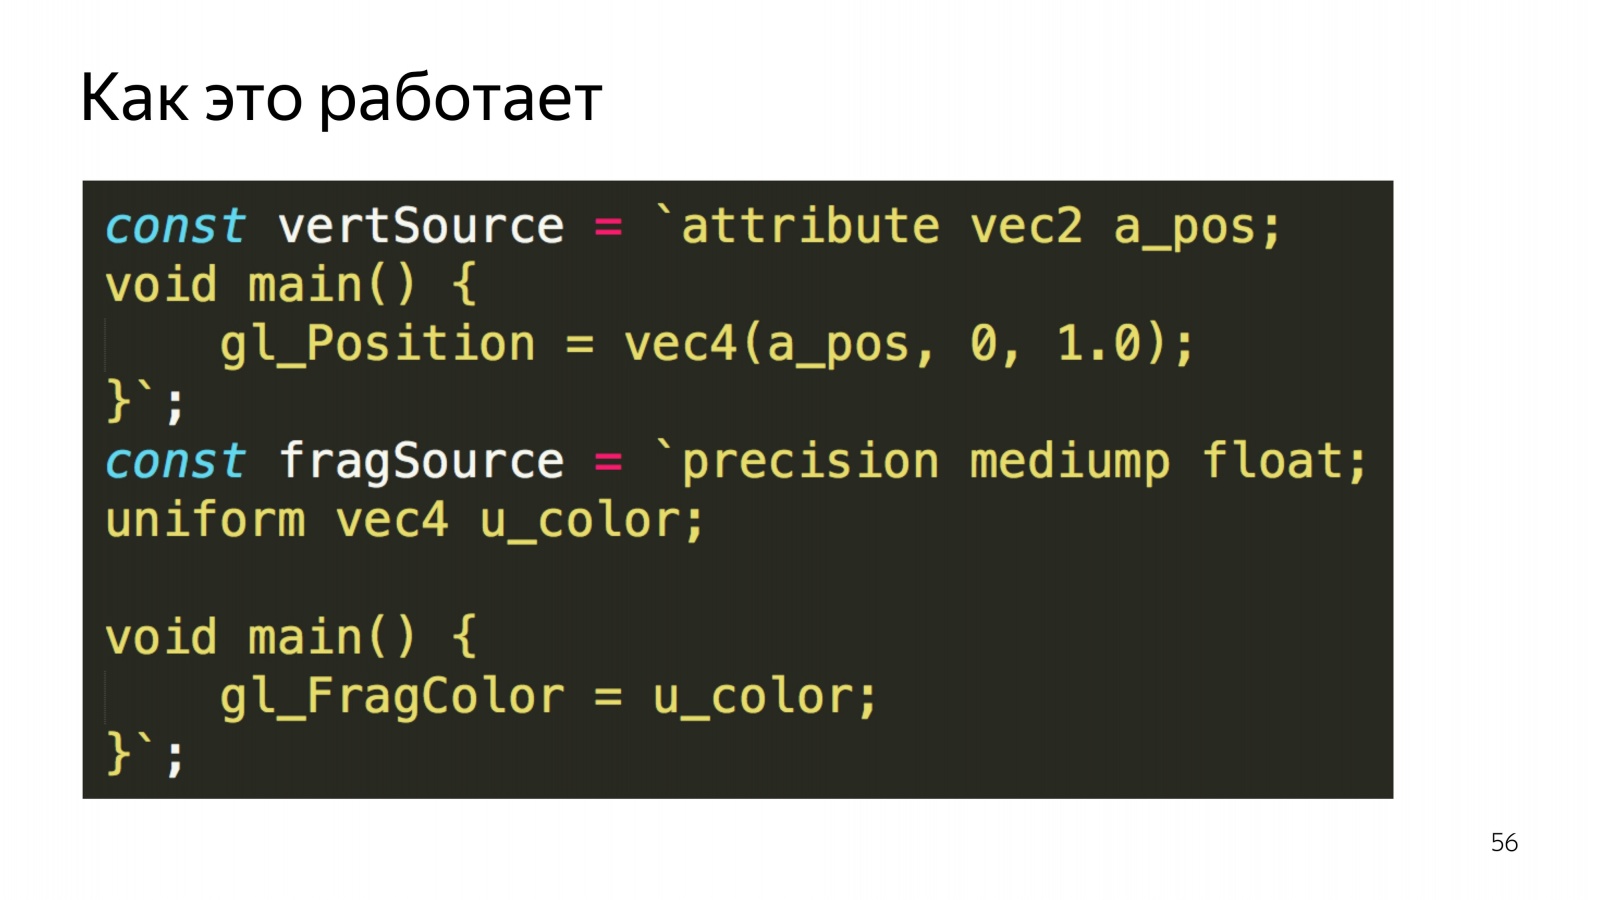This screenshot has height=900, width=1600.
Task: Click the mediump qualifier
Action: 1069,461
